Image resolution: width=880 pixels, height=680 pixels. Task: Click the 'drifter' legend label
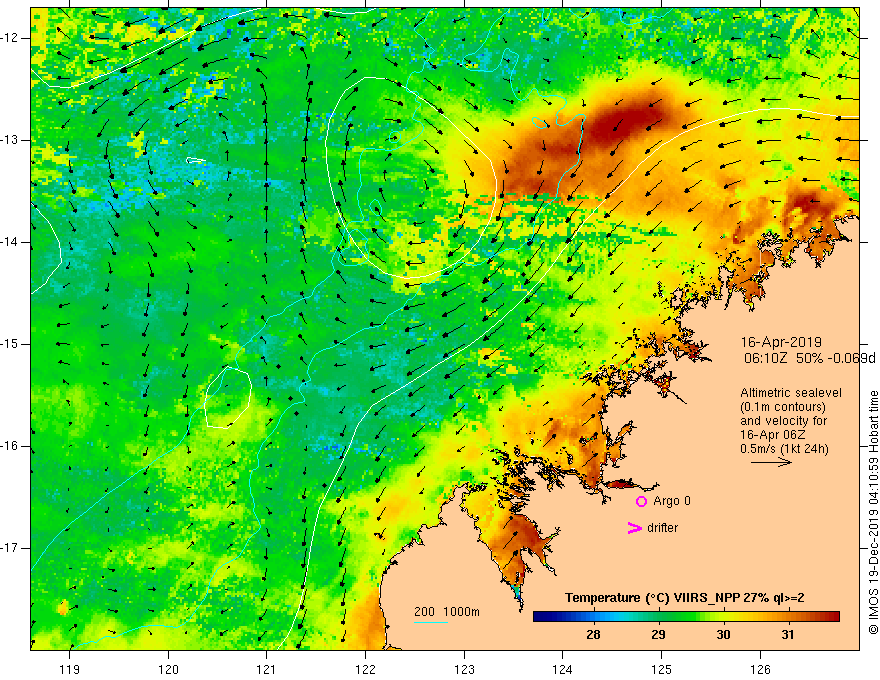662,528
